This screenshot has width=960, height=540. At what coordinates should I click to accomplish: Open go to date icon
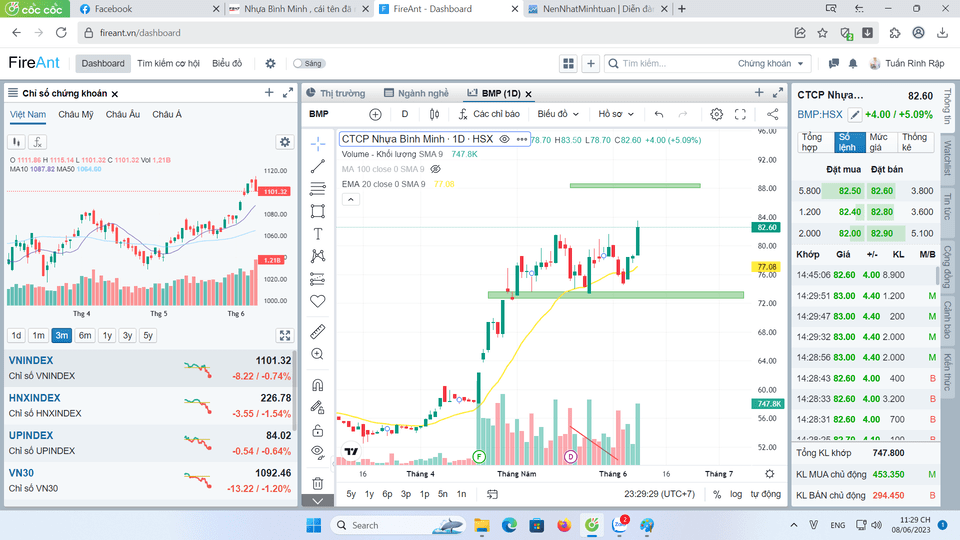pyautogui.click(x=492, y=494)
